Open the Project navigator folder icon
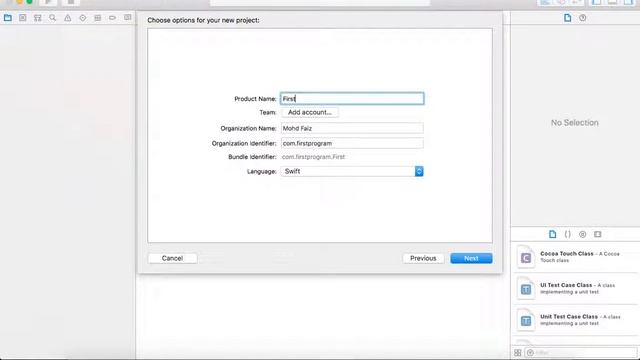640x360 pixels. [8, 18]
